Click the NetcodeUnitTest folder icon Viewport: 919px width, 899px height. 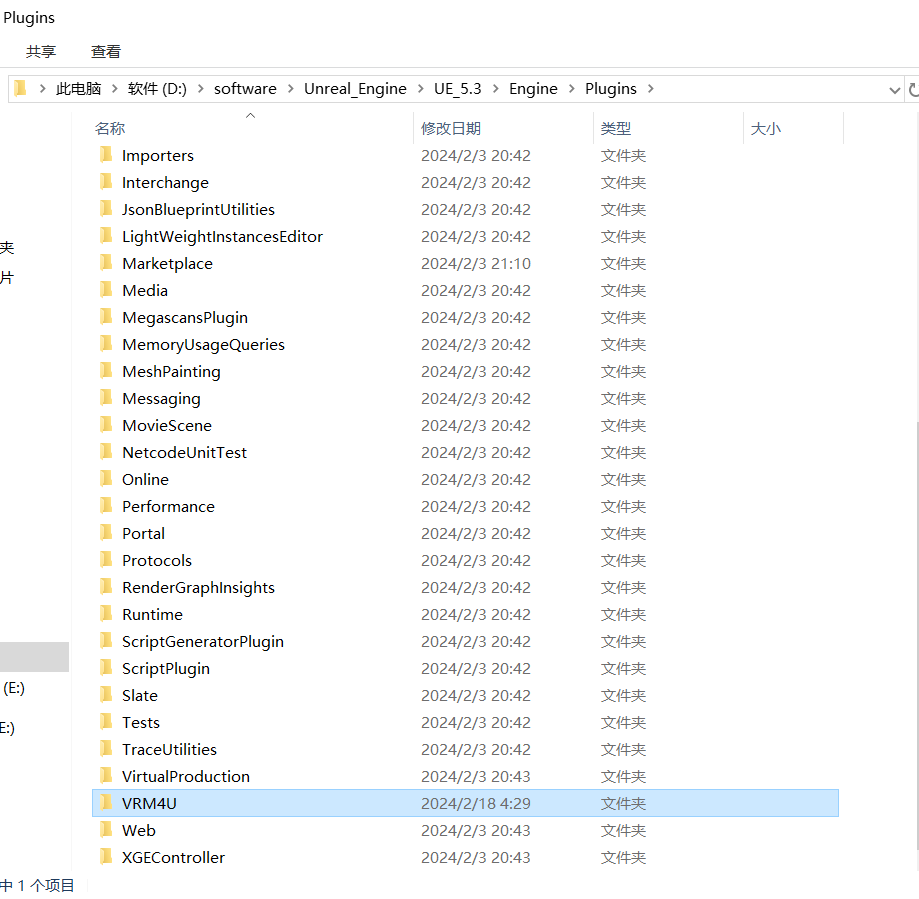pyautogui.click(x=106, y=451)
